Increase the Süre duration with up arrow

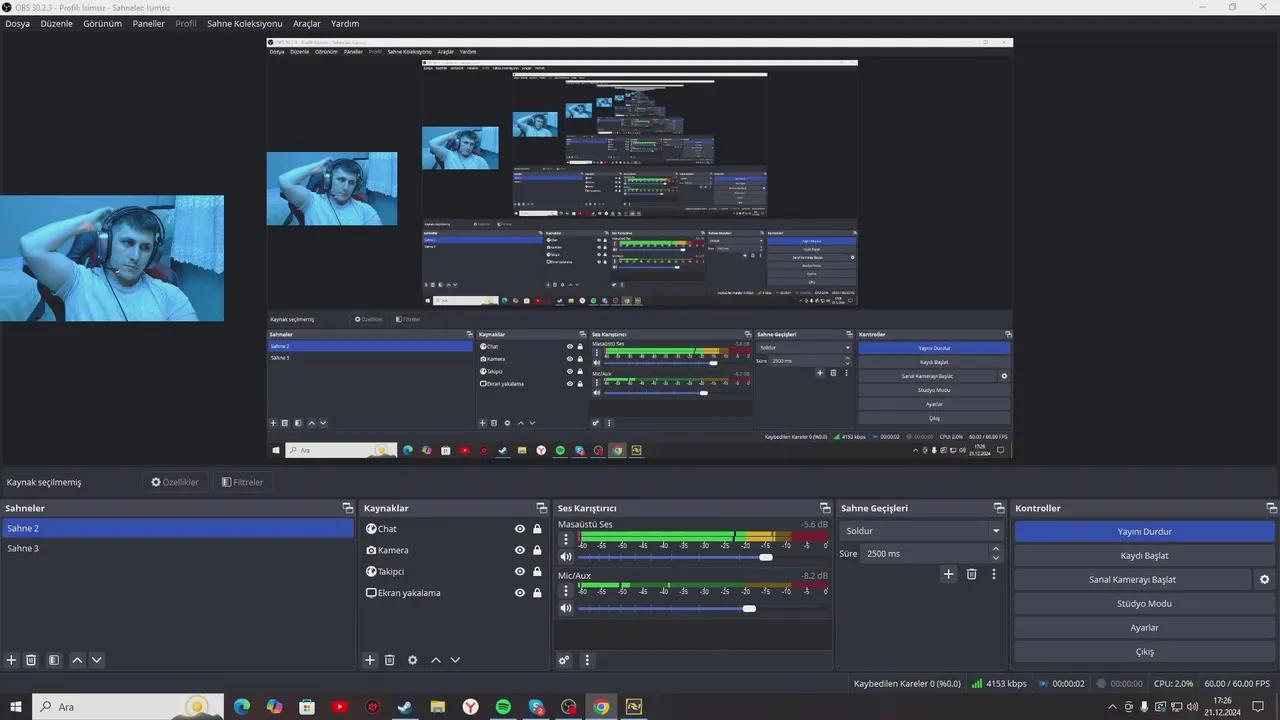coord(995,549)
